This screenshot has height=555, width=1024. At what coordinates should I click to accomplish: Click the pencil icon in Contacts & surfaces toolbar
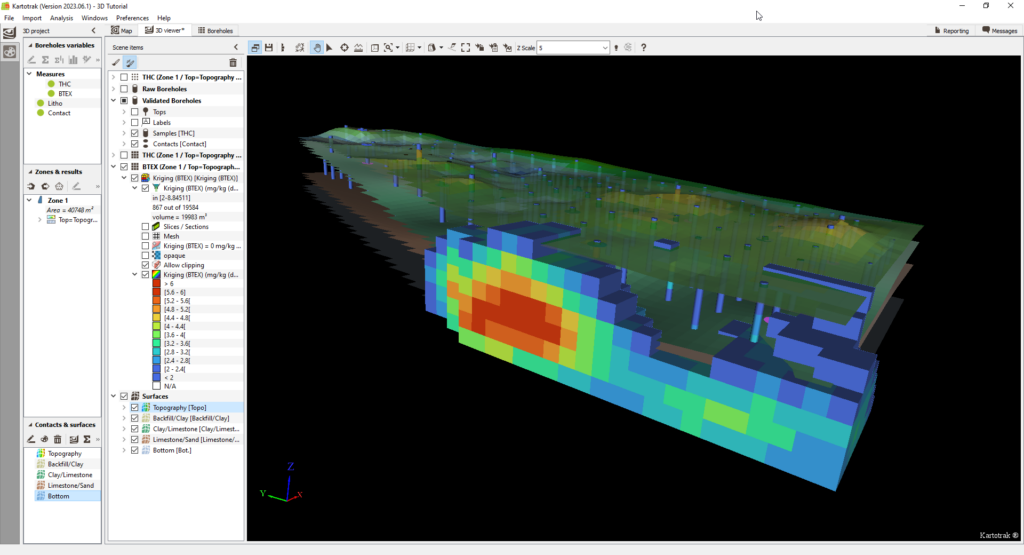pos(31,439)
